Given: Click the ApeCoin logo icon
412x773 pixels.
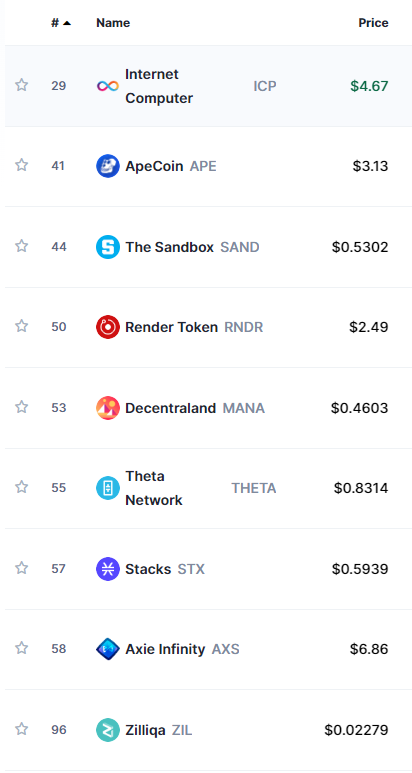Looking at the screenshot, I should click(107, 166).
